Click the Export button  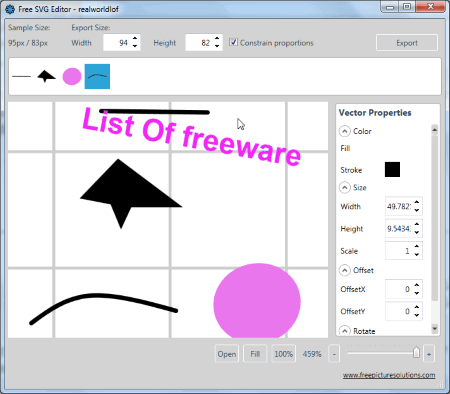407,43
